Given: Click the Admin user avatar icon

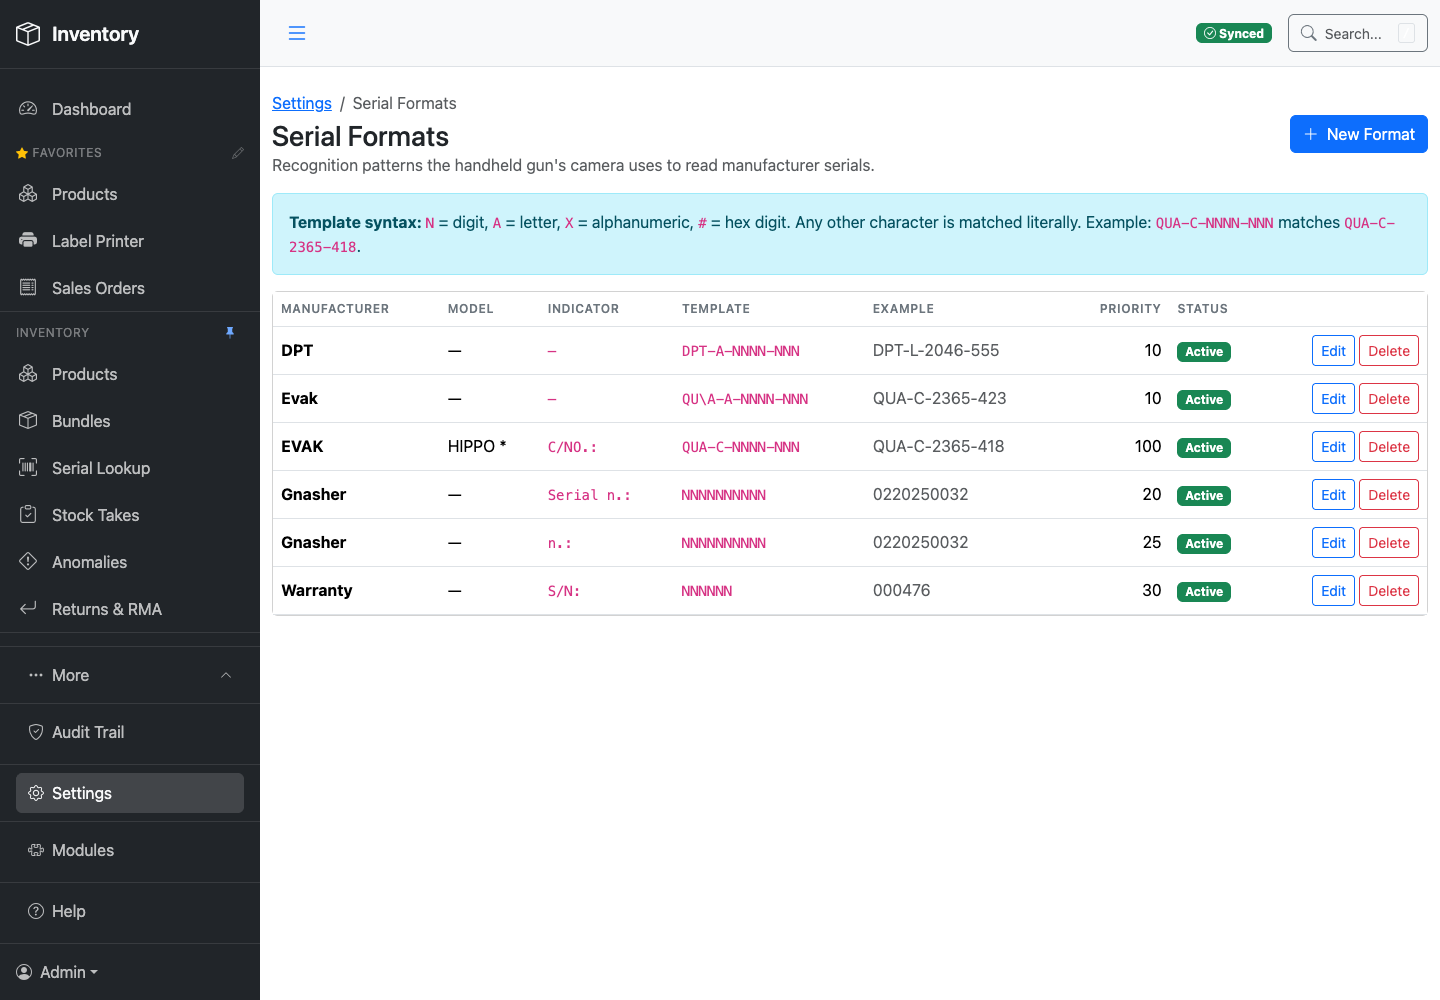Looking at the screenshot, I should pyautogui.click(x=24, y=972).
